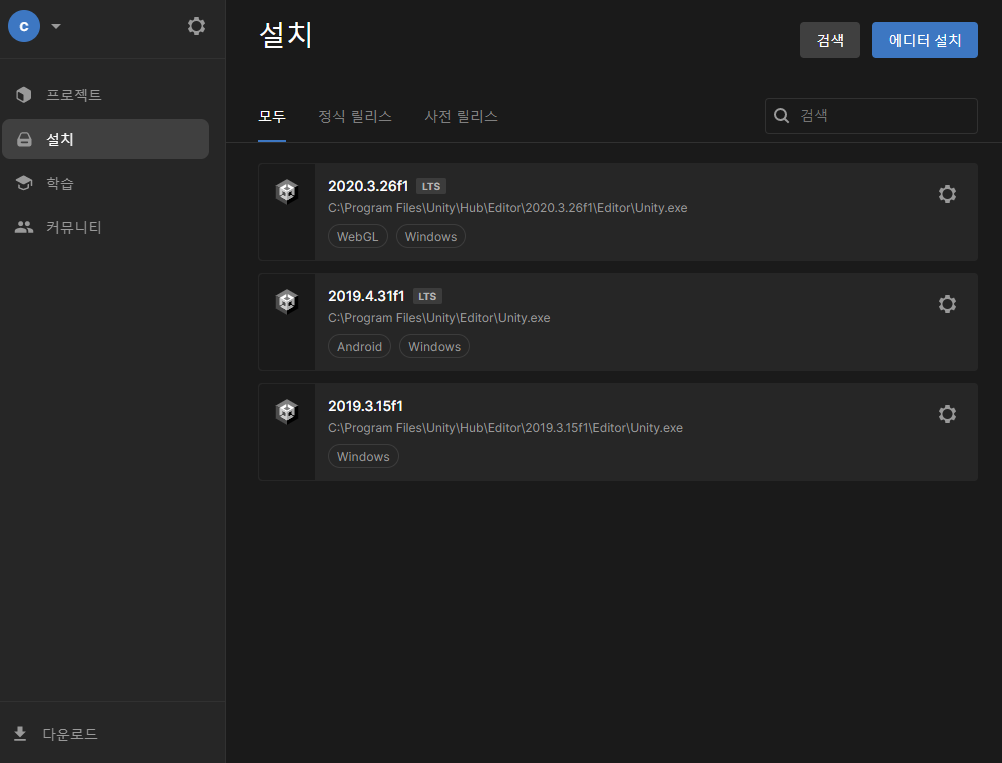
Task: Click path C:\Program Files\Unity\Editor\Unity.exe
Action: pos(439,318)
